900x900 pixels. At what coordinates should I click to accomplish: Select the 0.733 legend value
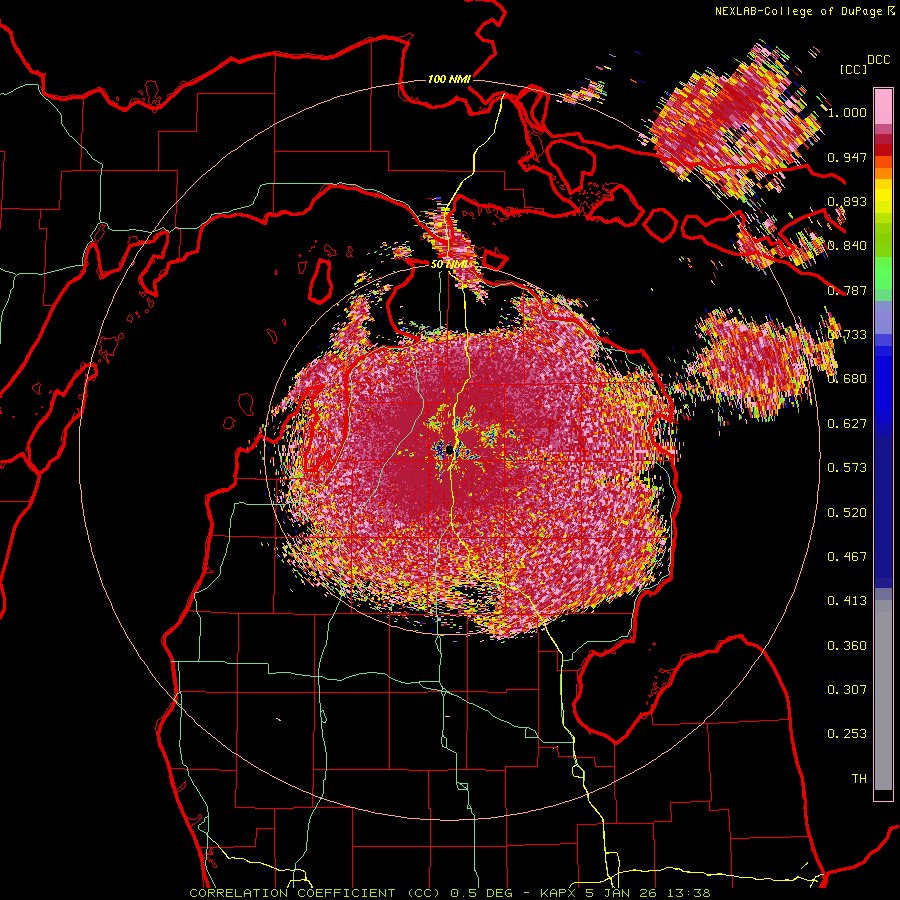847,335
